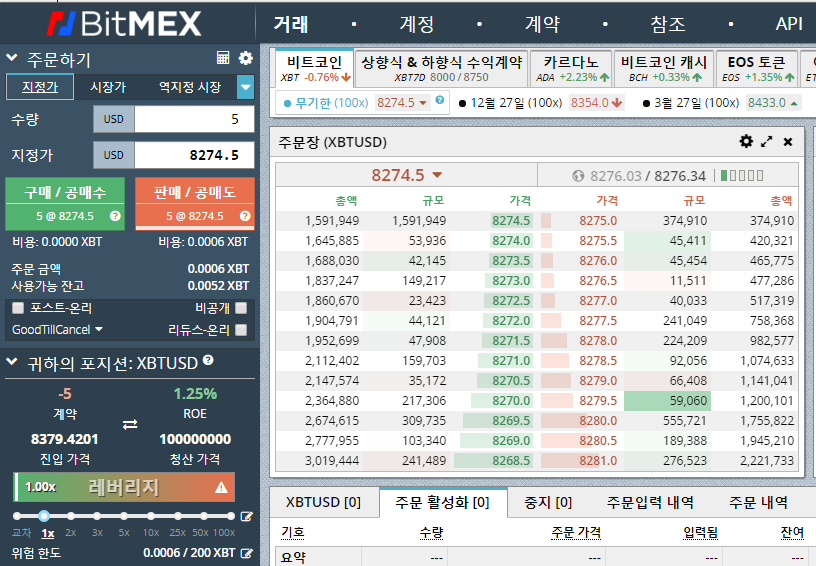Click help icon on buy button
This screenshot has height=566, width=816.
(115, 216)
